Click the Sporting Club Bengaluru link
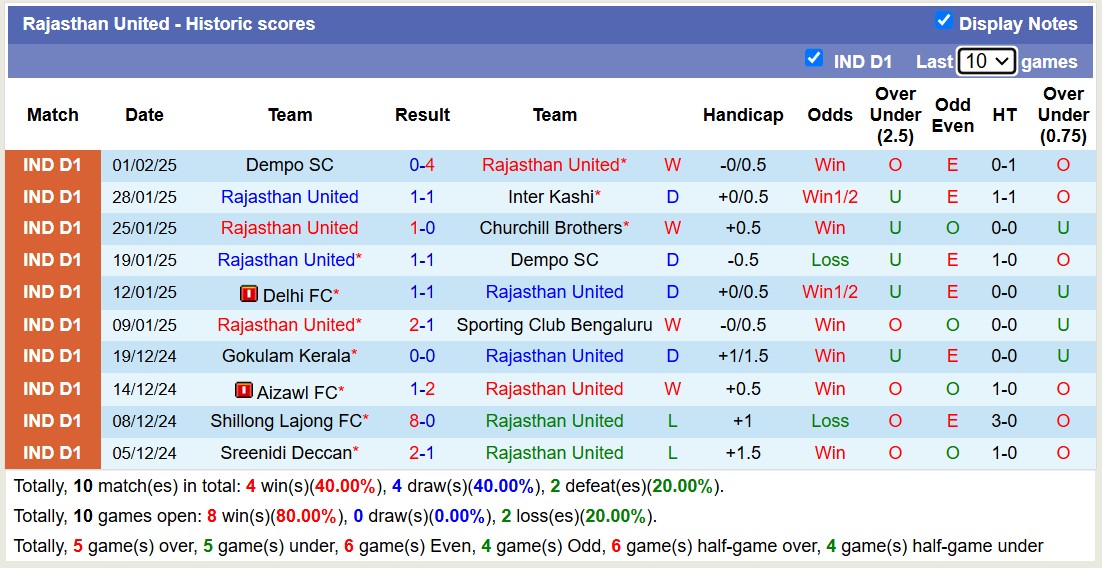1102x568 pixels. coord(554,325)
